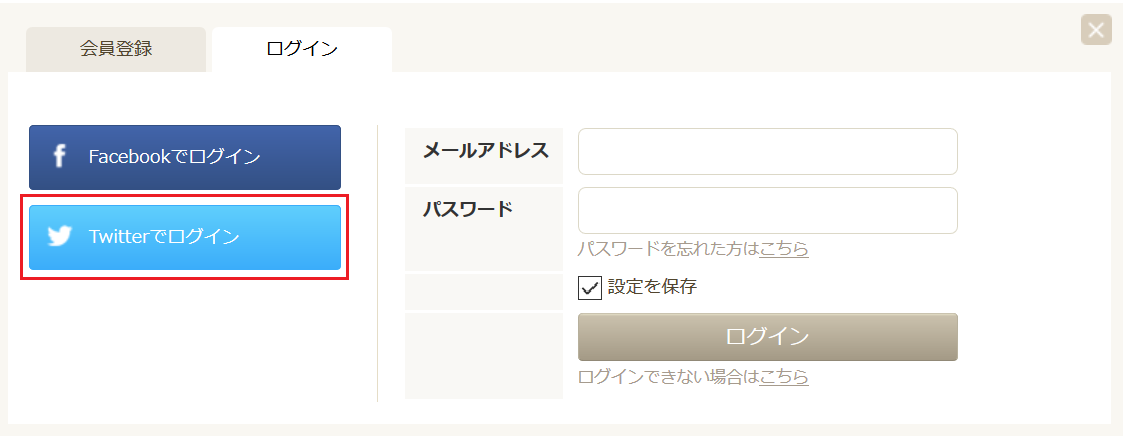Screen dimensions: 1128x441
Task: Click the empty label cell beside the ログイン button
Action: click(484, 355)
